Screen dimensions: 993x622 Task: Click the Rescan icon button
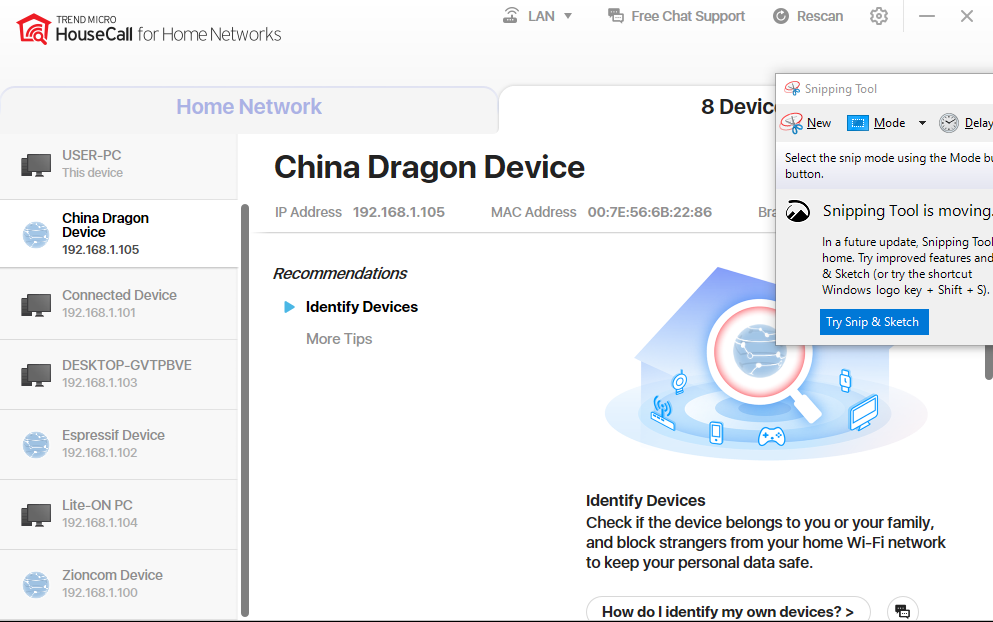point(782,16)
